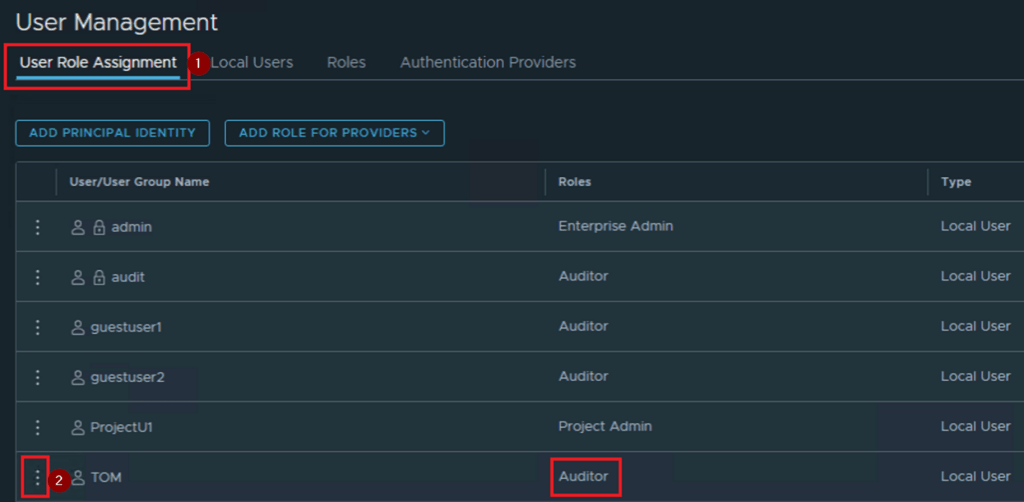Expand the Add Role For Providers dropdown
The height and width of the screenshot is (502, 1024).
pos(334,133)
